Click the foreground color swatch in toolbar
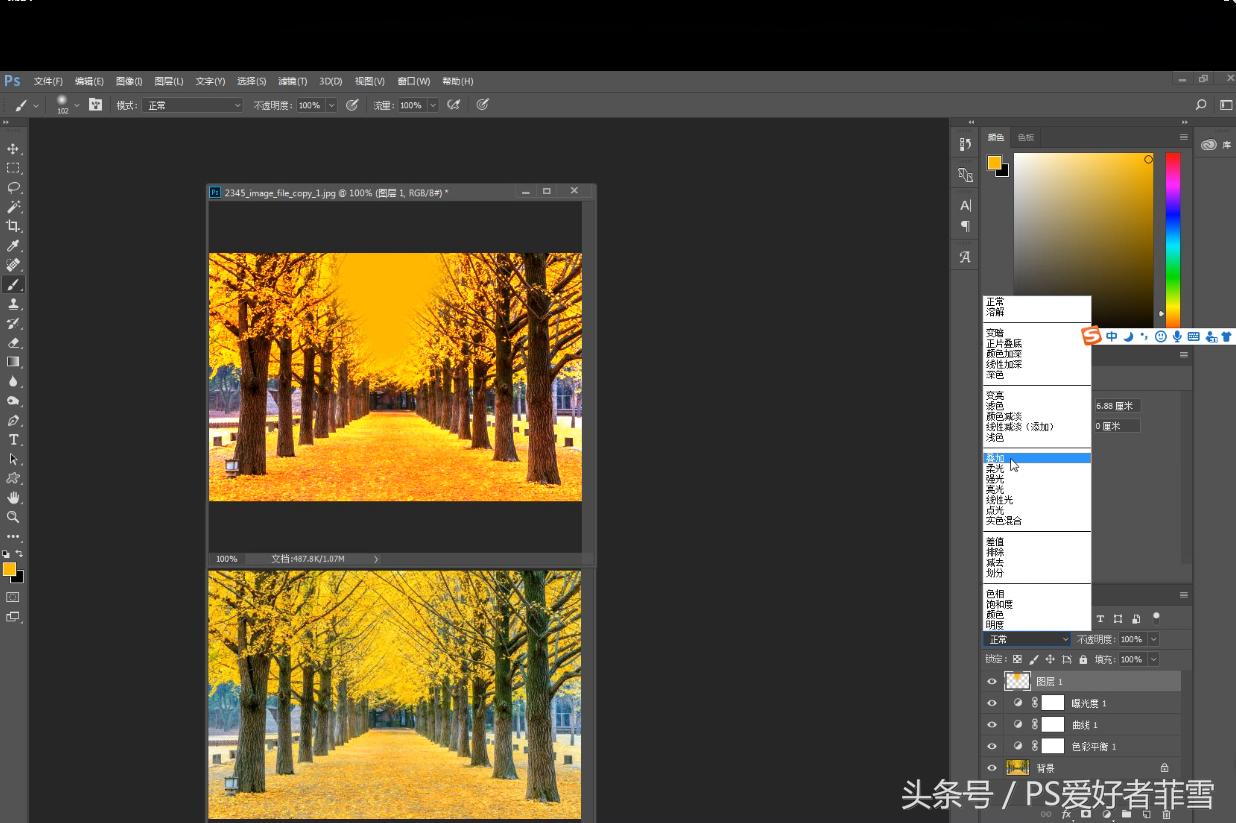This screenshot has width=1236, height=823. point(9,569)
